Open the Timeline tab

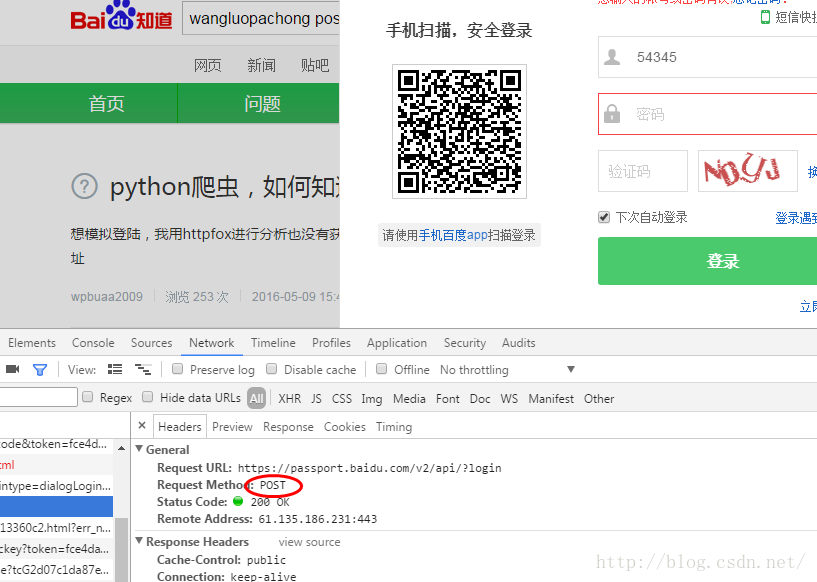click(273, 343)
